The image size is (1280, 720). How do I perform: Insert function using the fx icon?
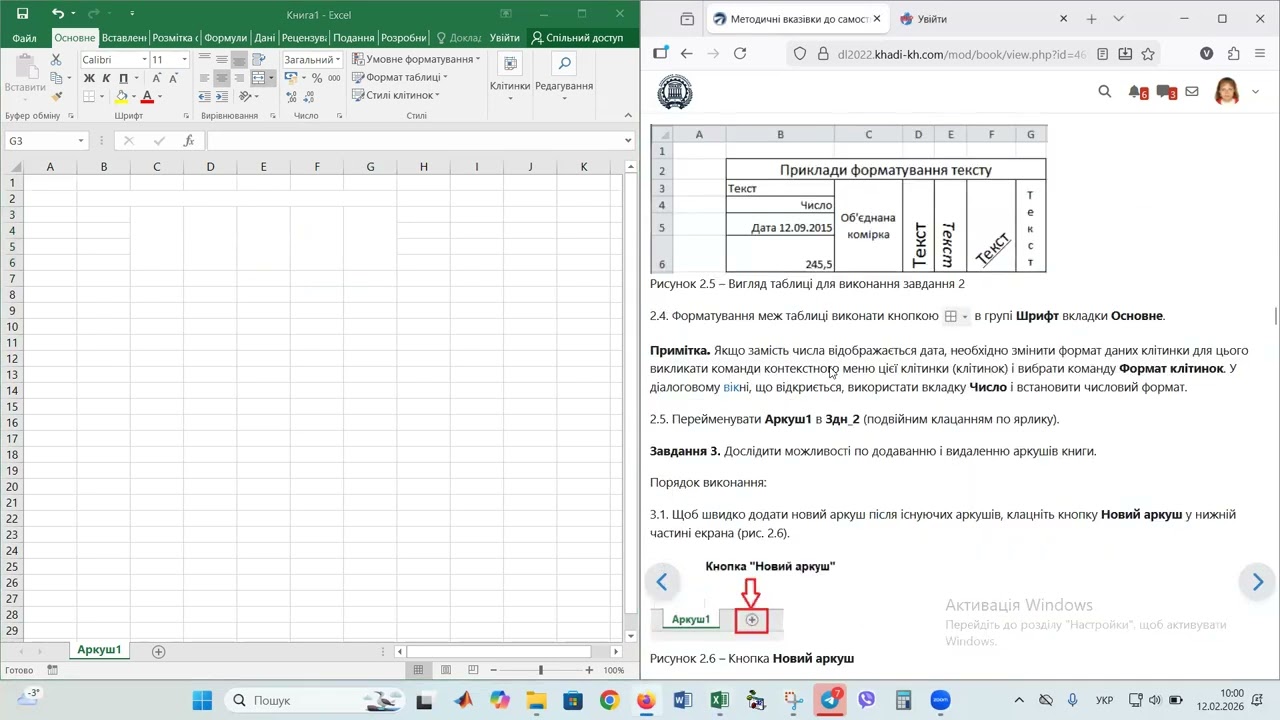point(189,141)
